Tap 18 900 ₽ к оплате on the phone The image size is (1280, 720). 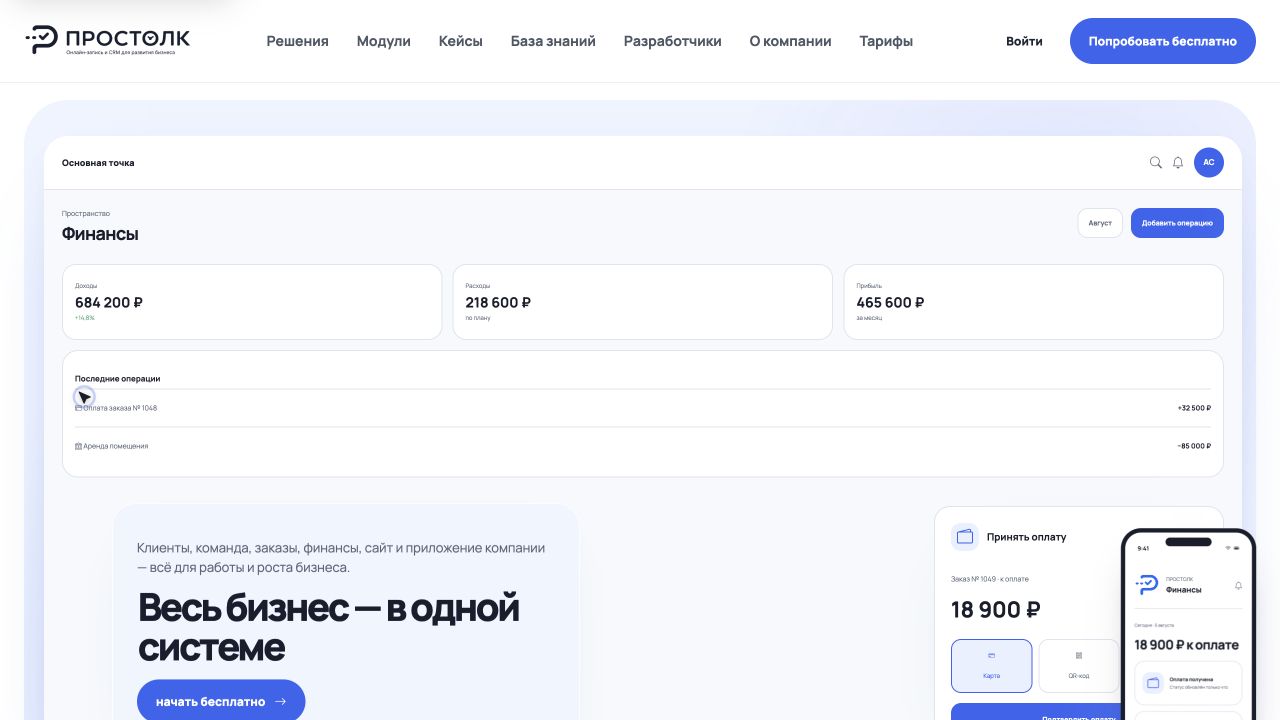(1187, 645)
